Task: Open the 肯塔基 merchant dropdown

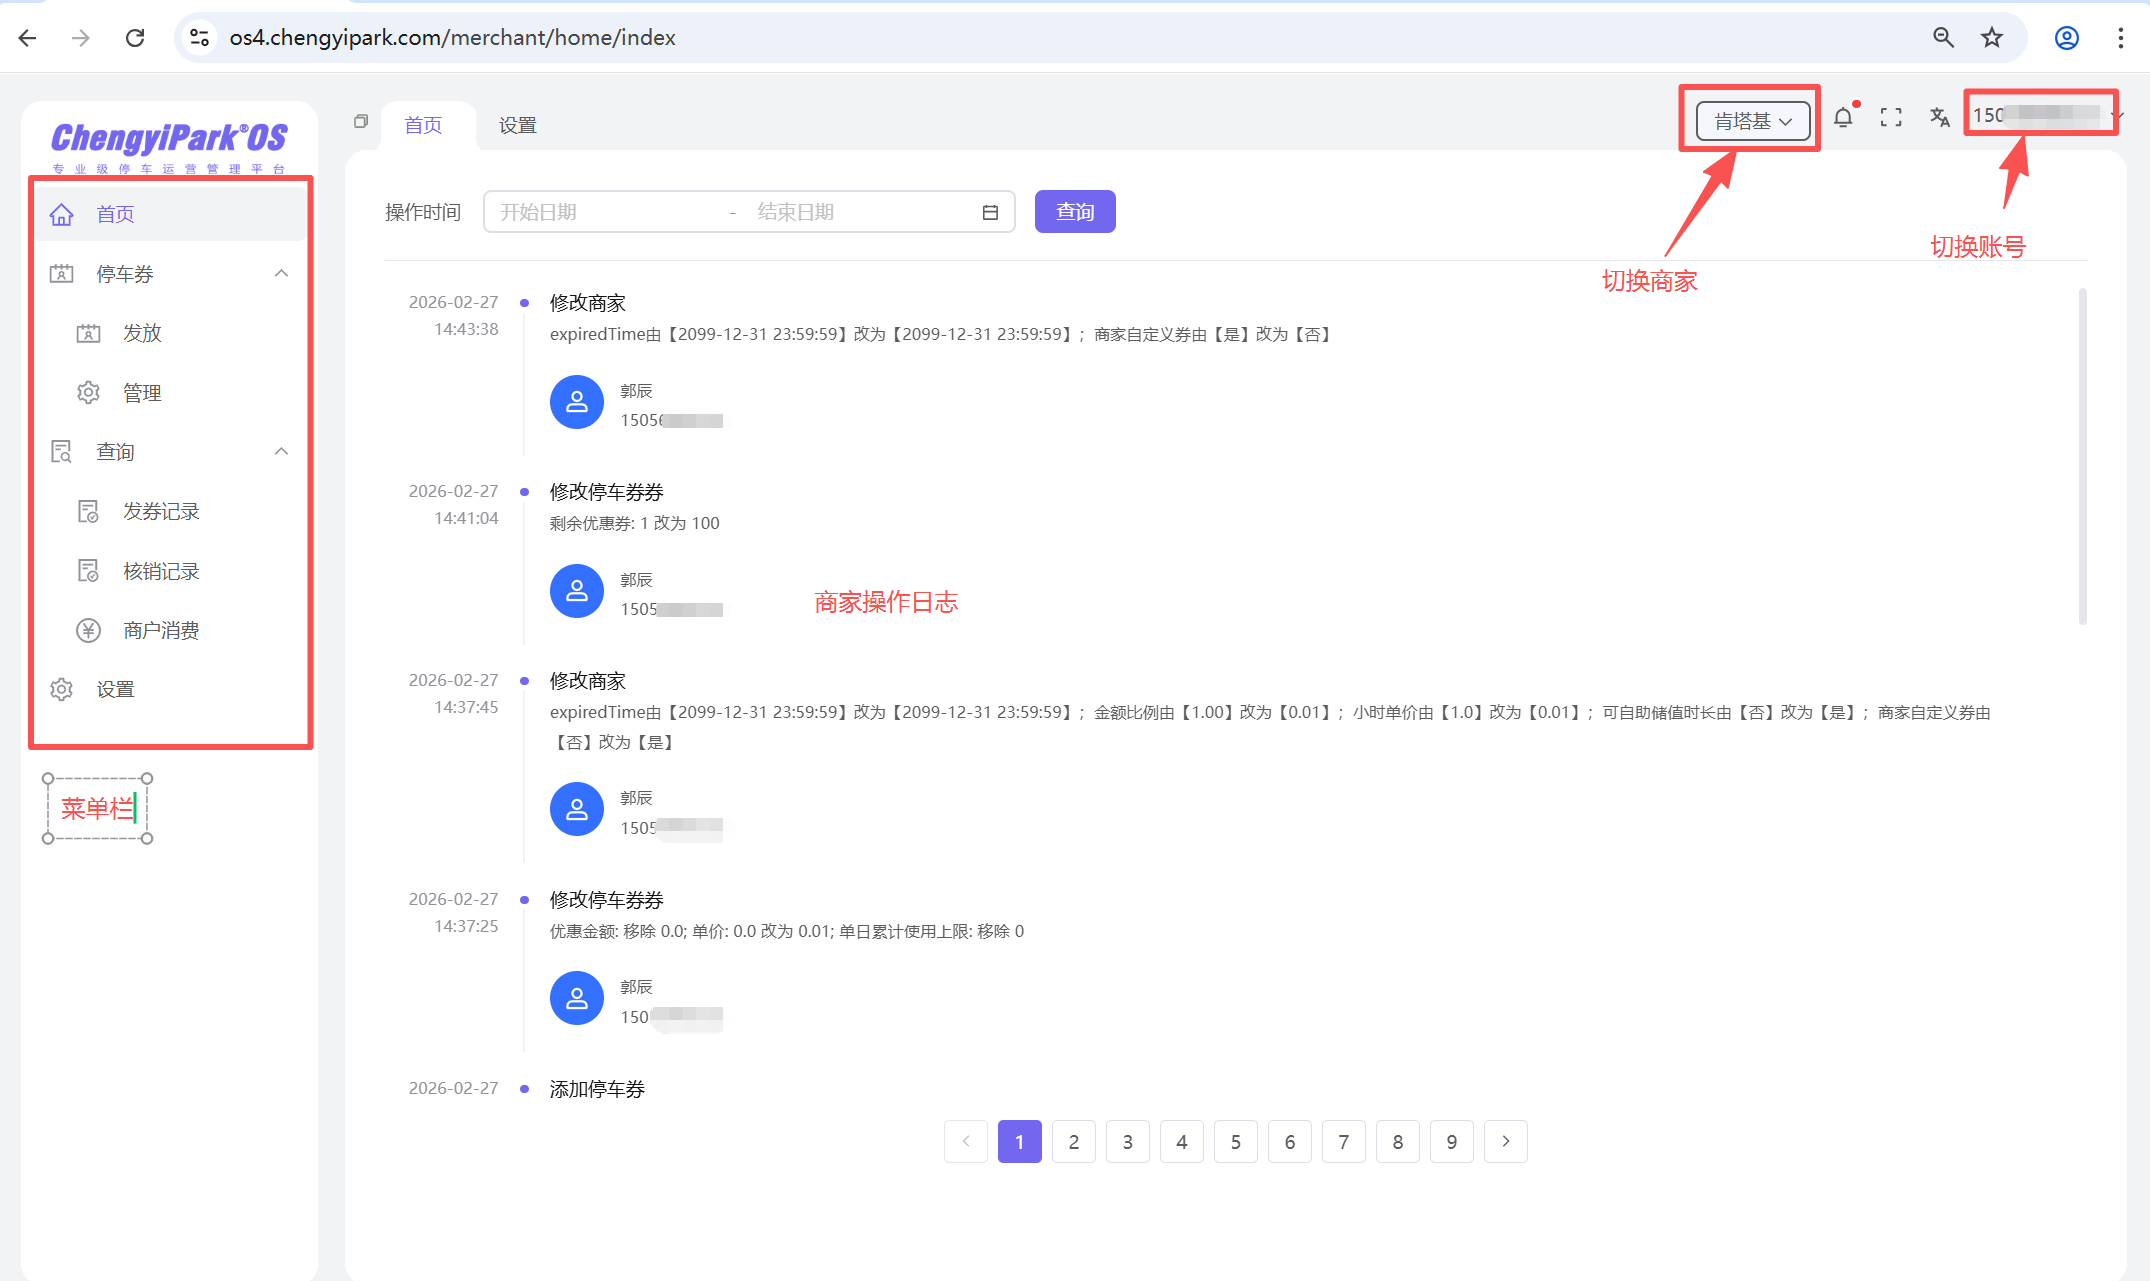Action: [1752, 121]
